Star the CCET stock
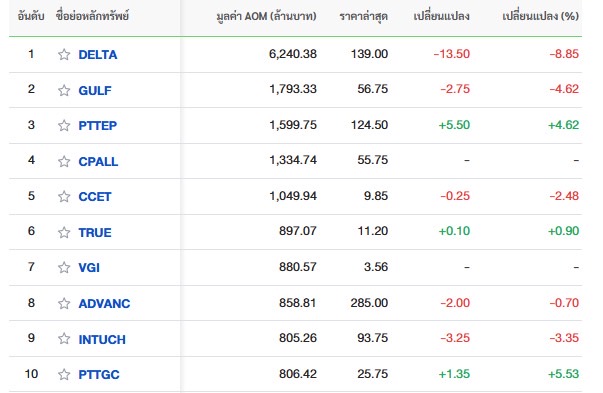This screenshot has width=603, height=393. pos(64,196)
